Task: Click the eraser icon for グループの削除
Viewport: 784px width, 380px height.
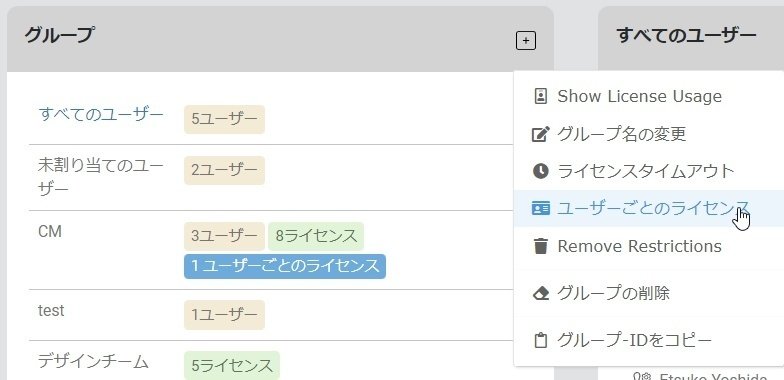Action: point(540,293)
